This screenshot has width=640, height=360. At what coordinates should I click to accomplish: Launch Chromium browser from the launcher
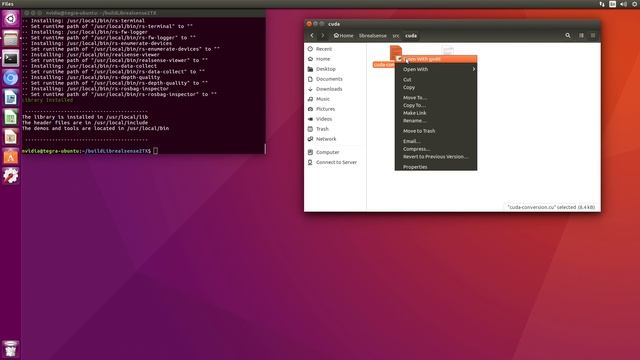11,78
